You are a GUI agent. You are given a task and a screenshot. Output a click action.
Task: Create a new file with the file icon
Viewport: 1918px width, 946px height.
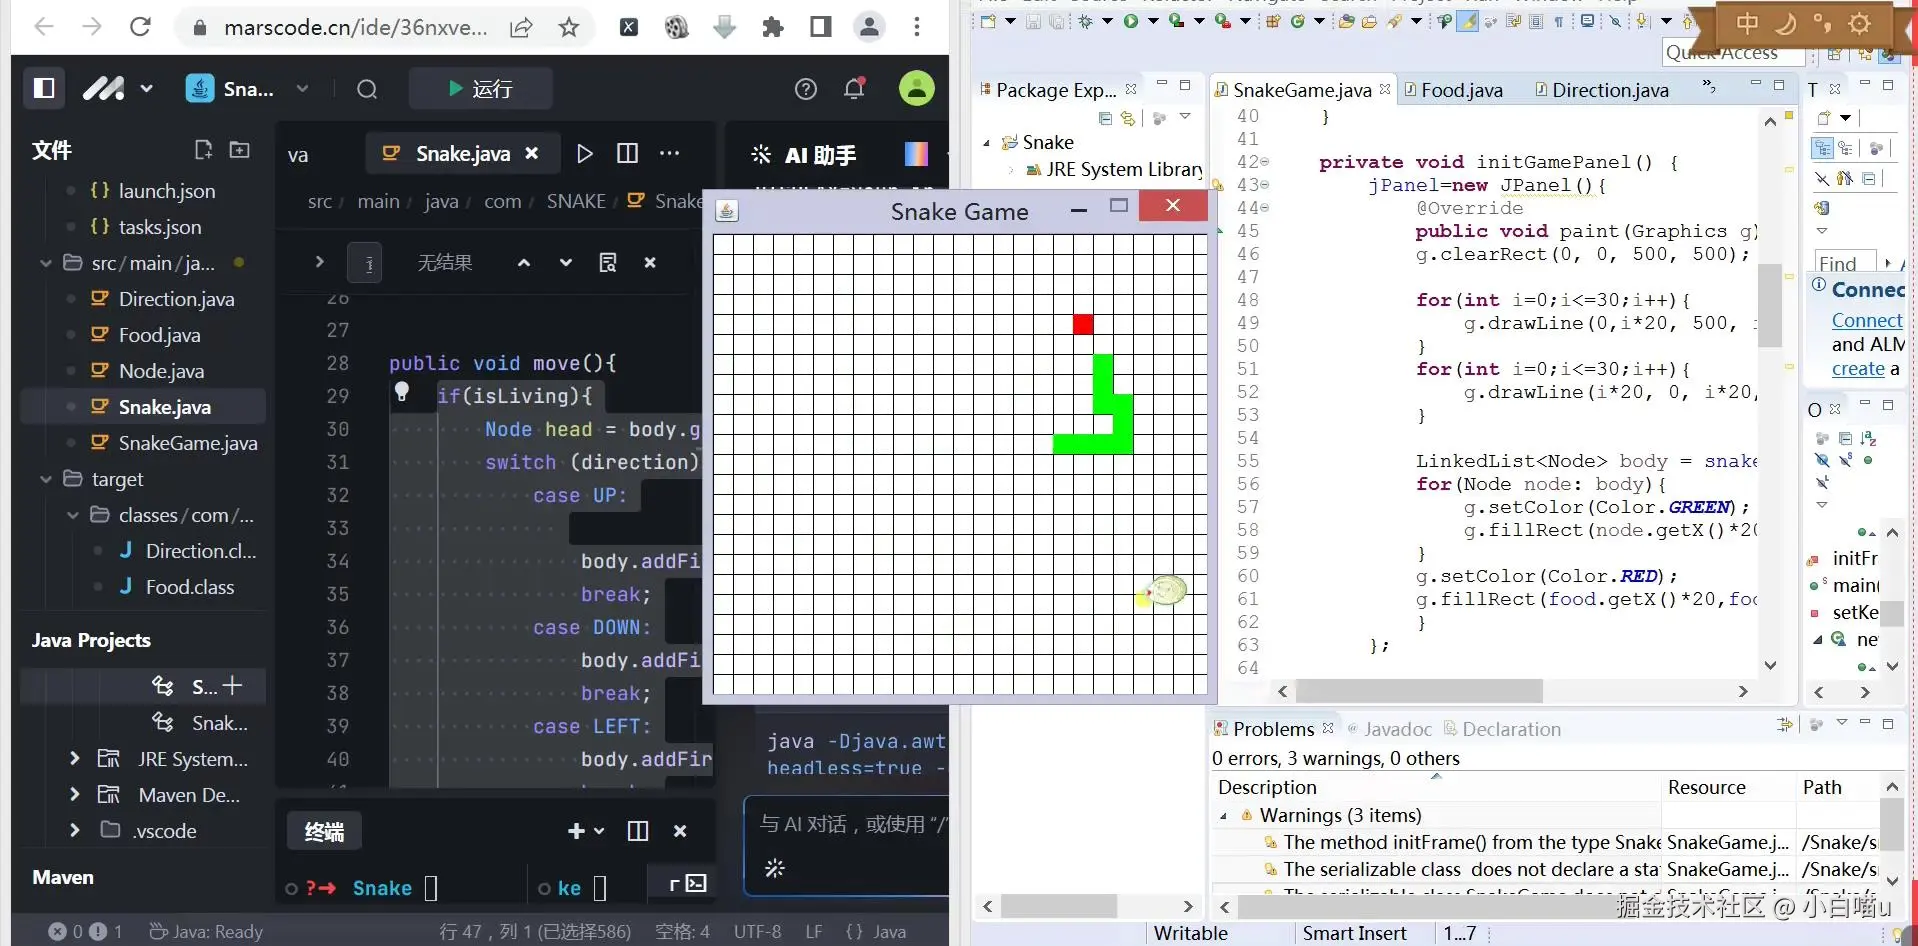tap(203, 150)
